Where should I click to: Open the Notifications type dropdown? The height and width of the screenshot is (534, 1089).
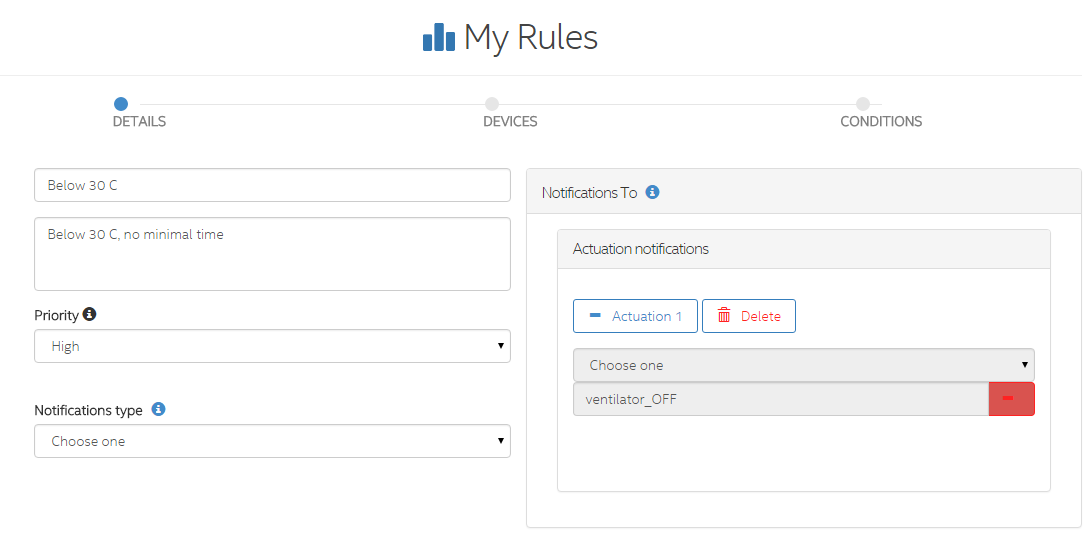[272, 441]
